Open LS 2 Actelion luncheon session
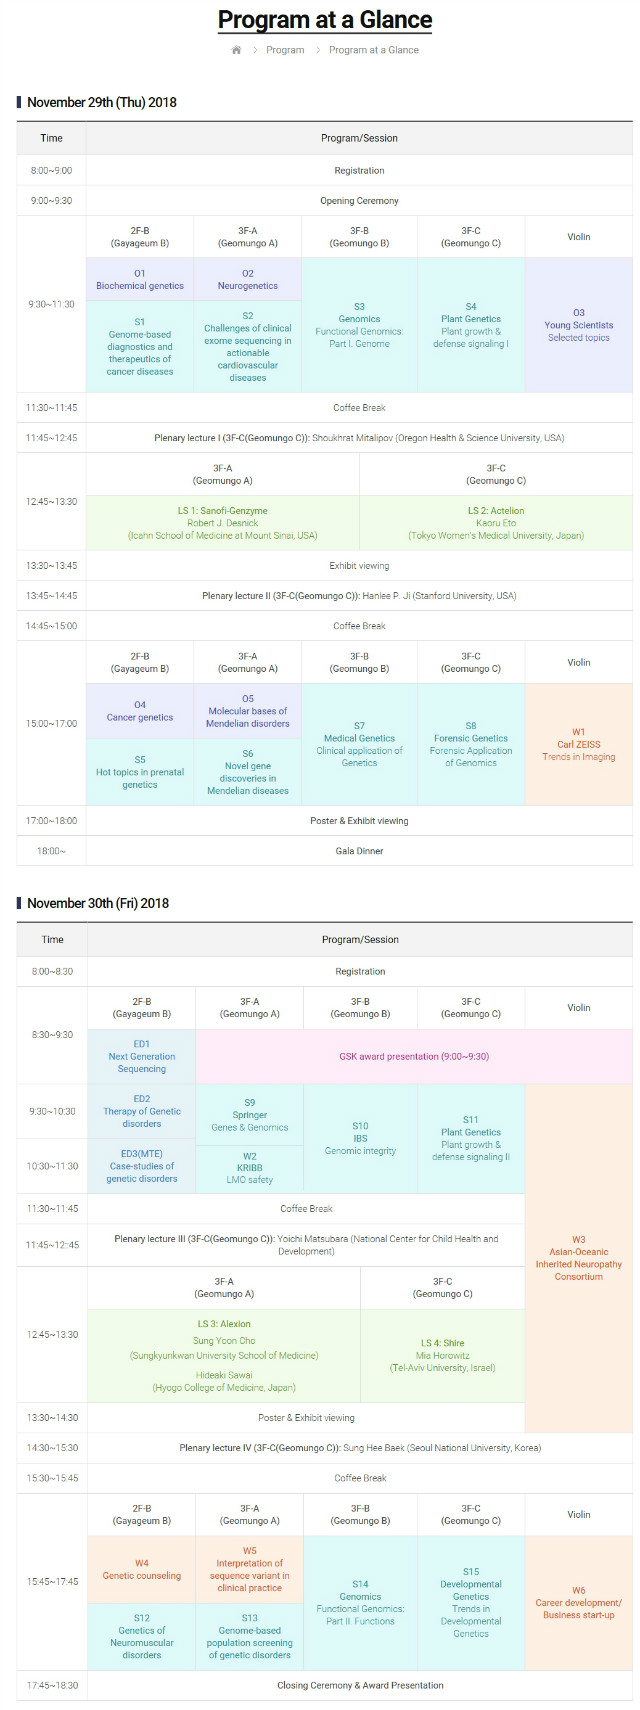Screen dimensions: 640x1710 click(496, 523)
